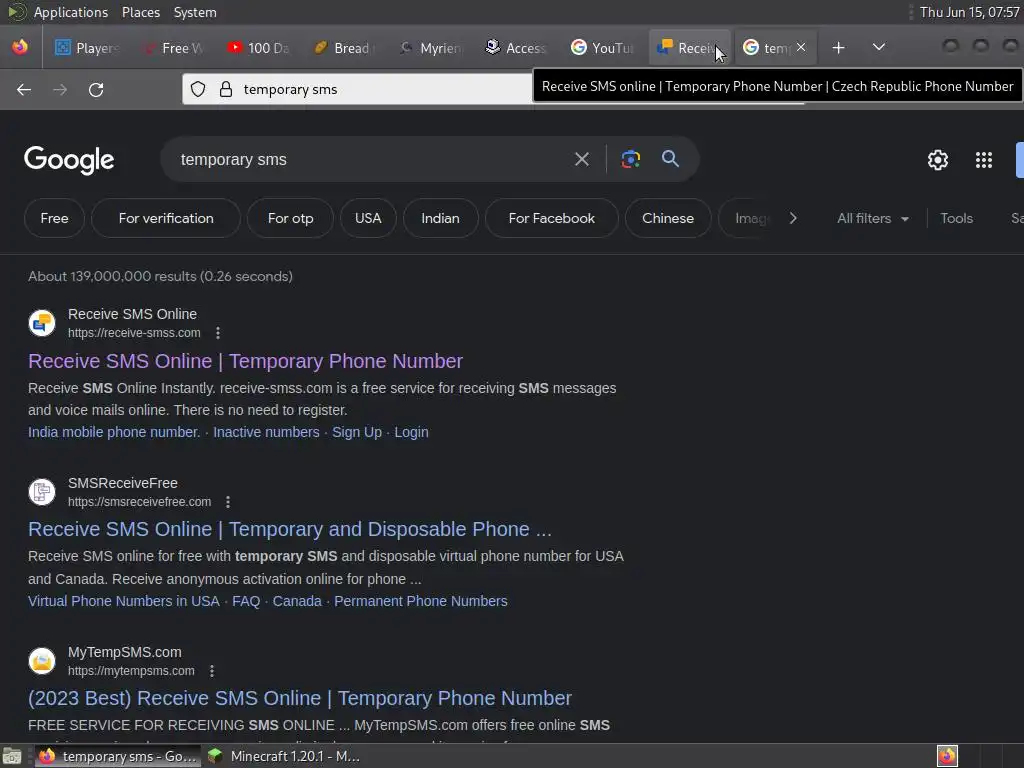
Task: Open options menu for mytempsms.com result
Action: [x=212, y=671]
